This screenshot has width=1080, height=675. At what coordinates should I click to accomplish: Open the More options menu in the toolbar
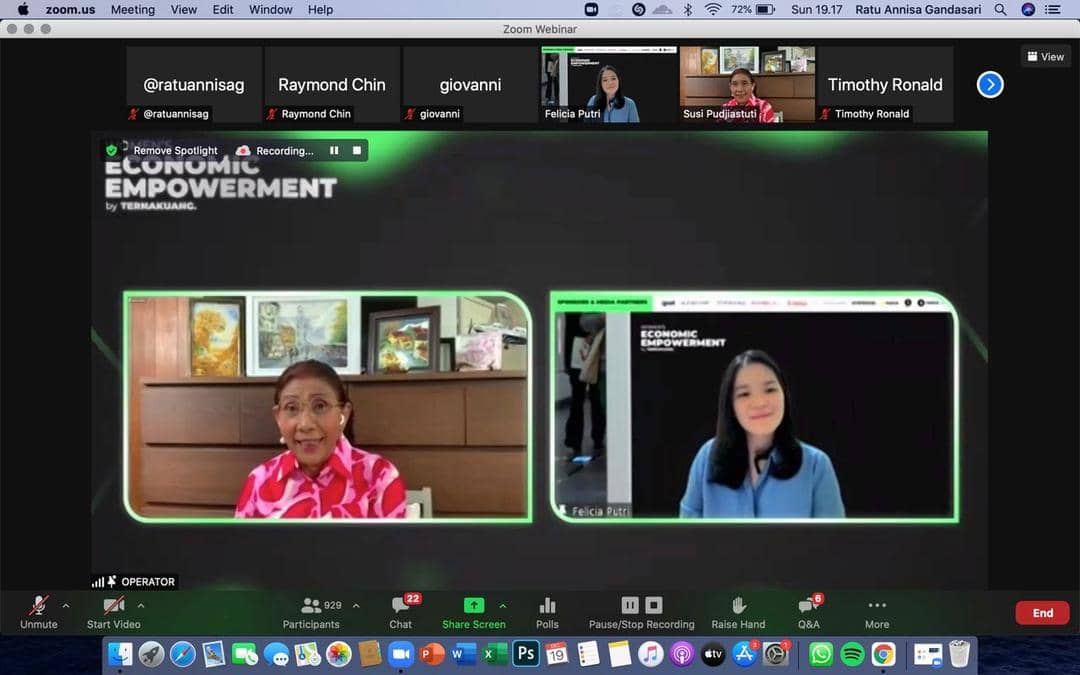(877, 606)
